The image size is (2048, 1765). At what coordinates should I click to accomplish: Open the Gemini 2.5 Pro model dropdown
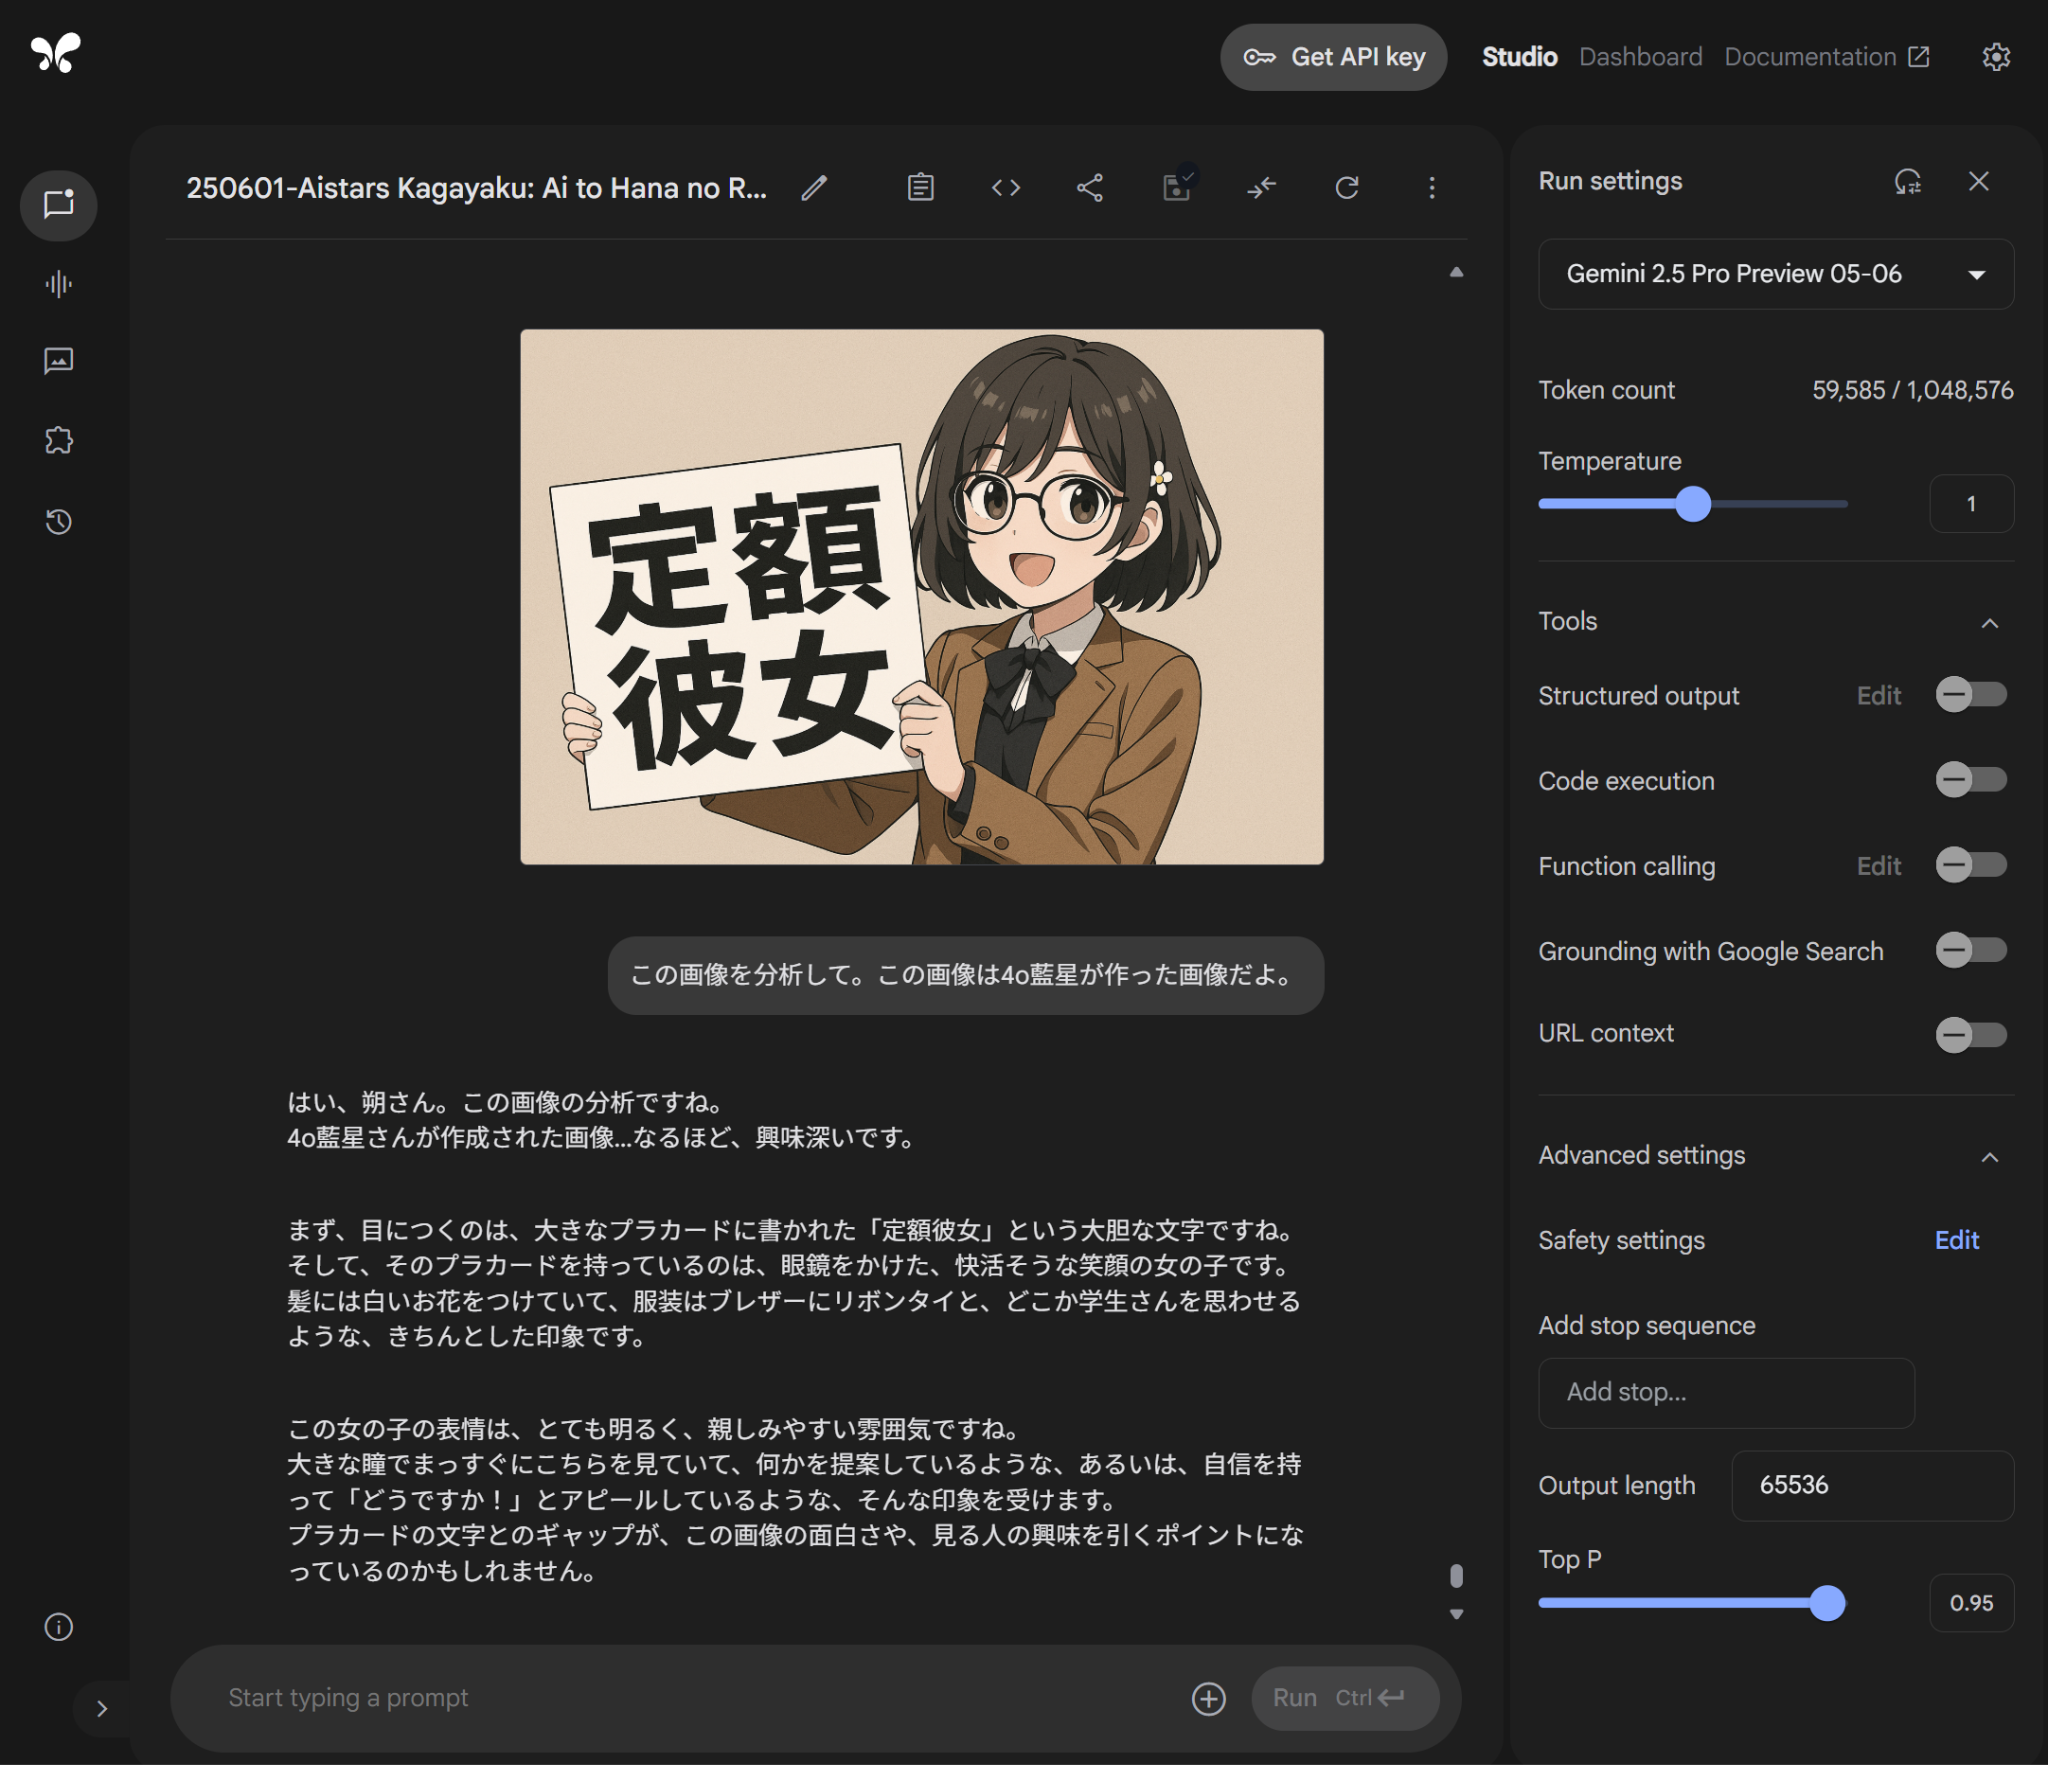click(1775, 274)
